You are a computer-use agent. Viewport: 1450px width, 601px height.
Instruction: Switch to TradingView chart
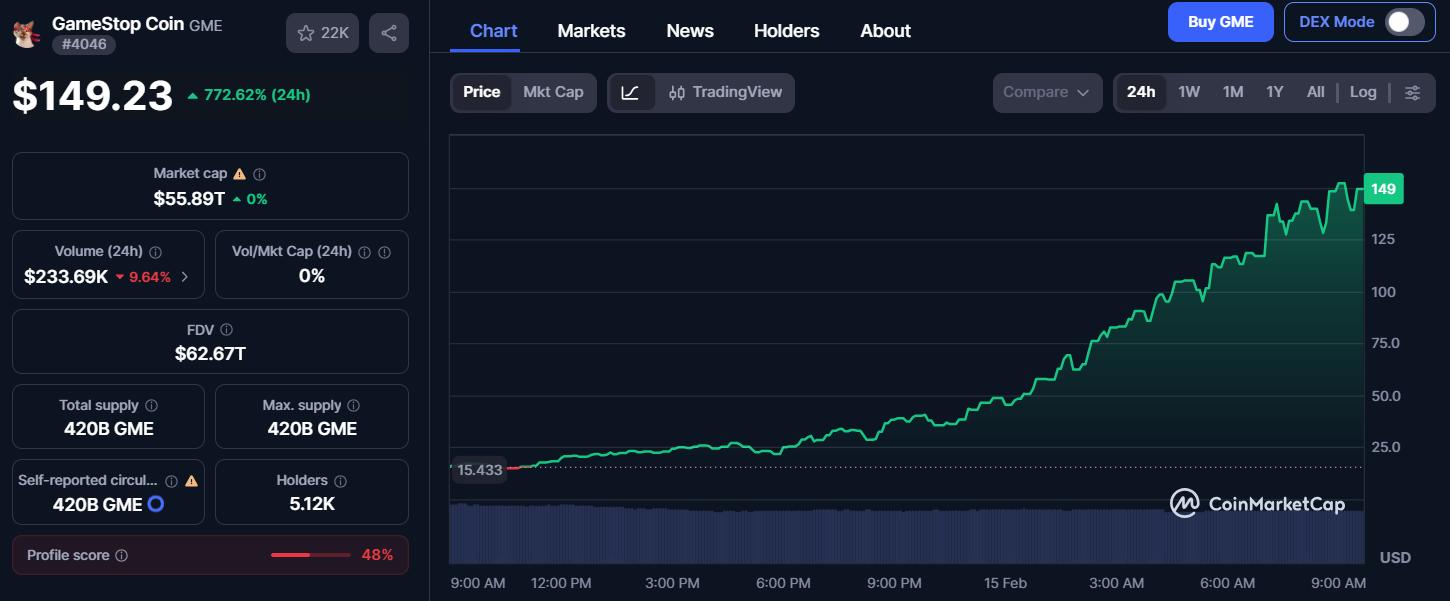tap(725, 92)
